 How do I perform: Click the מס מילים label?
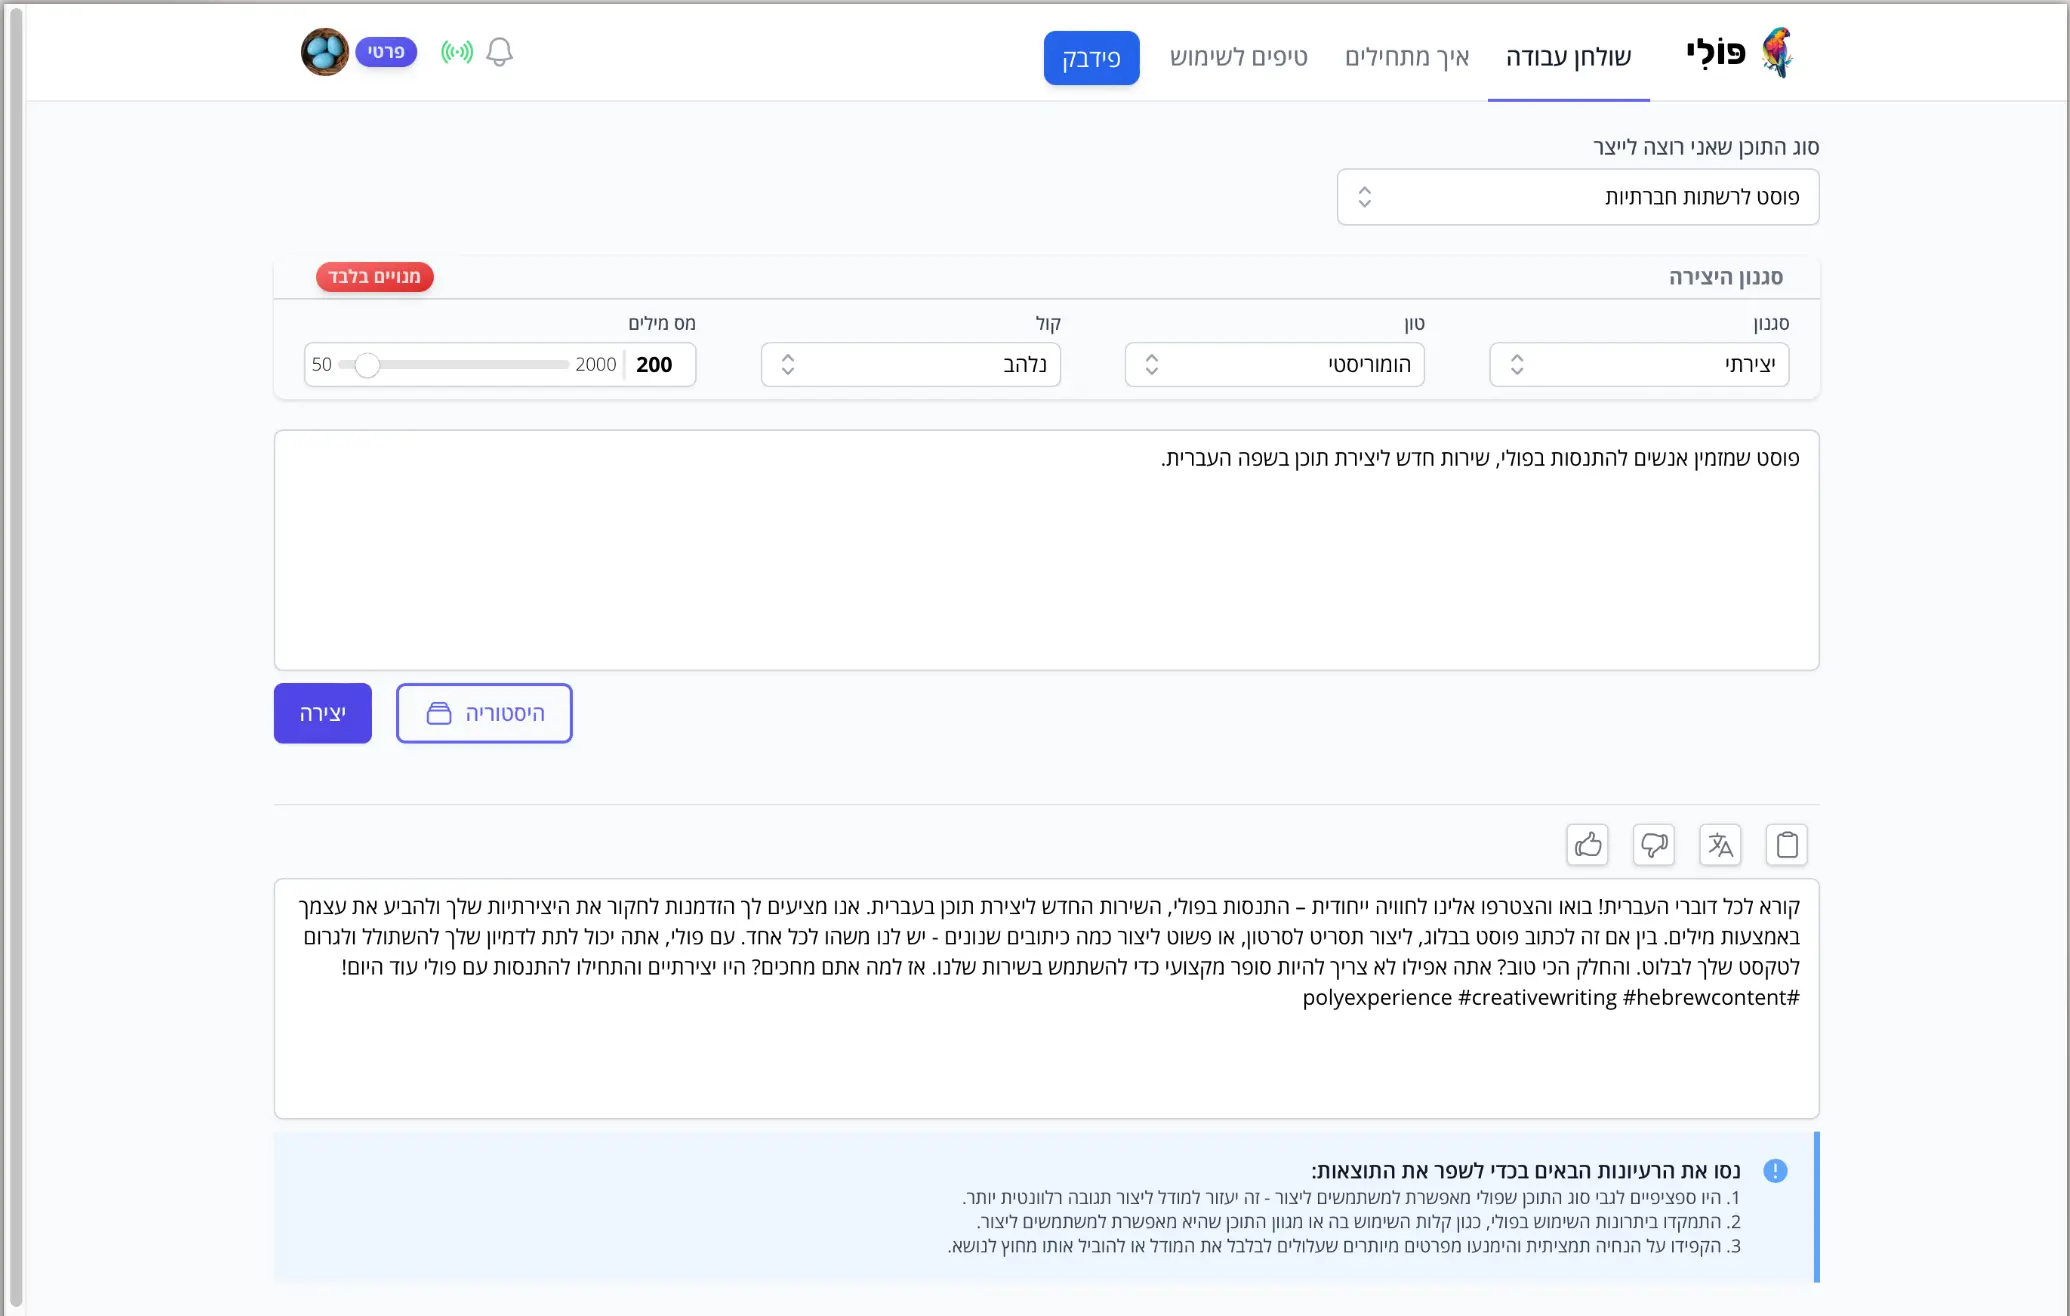(x=662, y=323)
